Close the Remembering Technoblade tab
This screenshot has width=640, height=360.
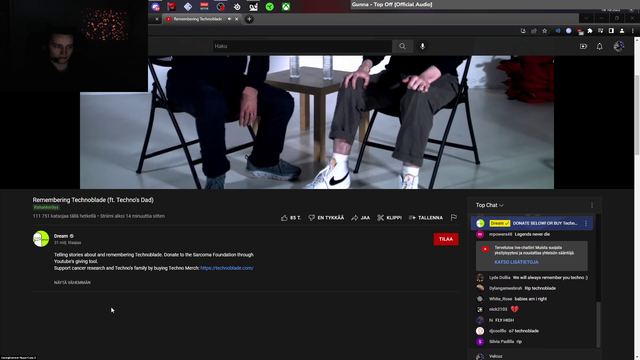click(236, 19)
